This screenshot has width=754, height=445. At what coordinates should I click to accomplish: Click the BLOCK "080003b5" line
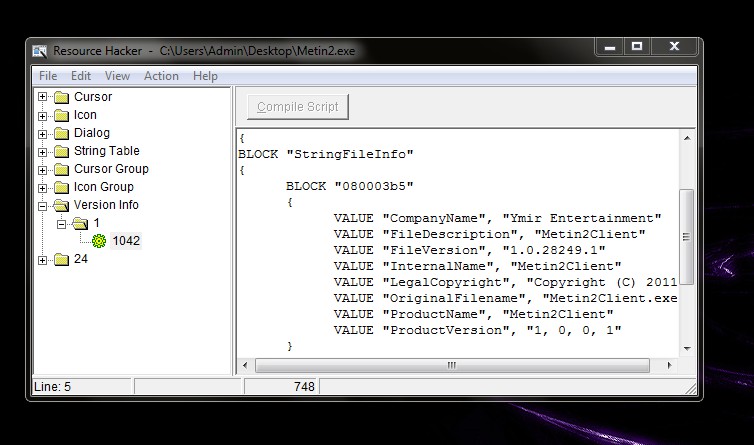pos(350,186)
